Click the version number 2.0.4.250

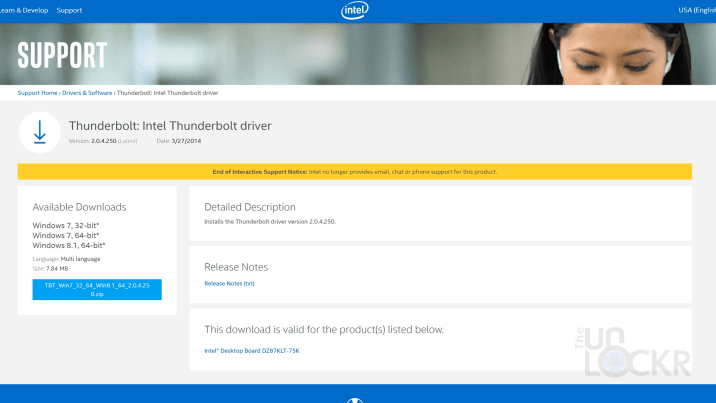(104, 141)
